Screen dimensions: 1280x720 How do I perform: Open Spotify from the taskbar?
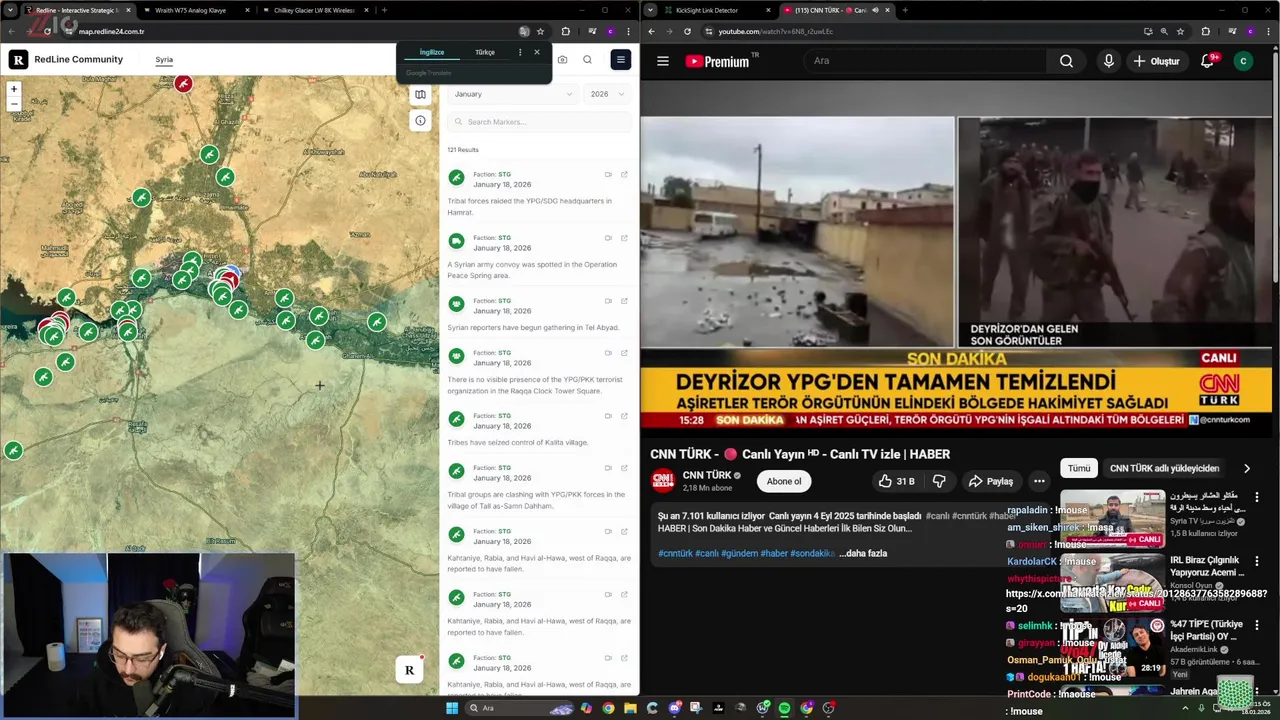pos(784,708)
